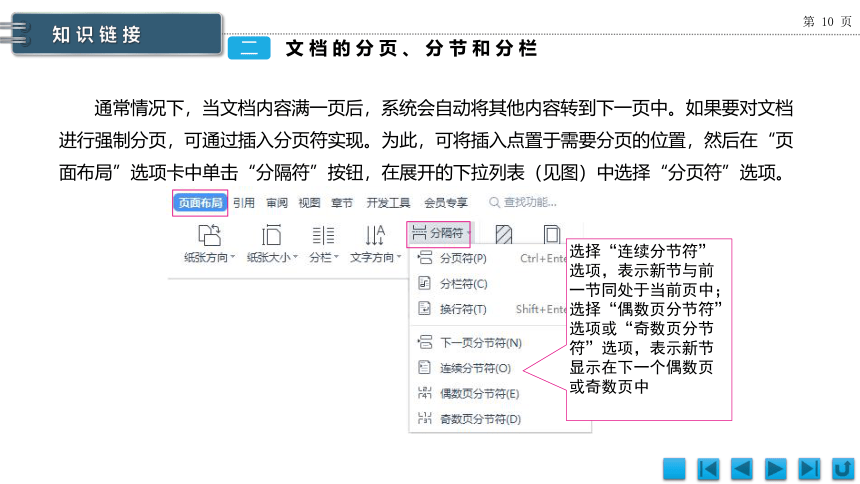Screen dimensions: 860x484
Task: Click the icon beside 分栏符(C)
Action: (x=425, y=283)
